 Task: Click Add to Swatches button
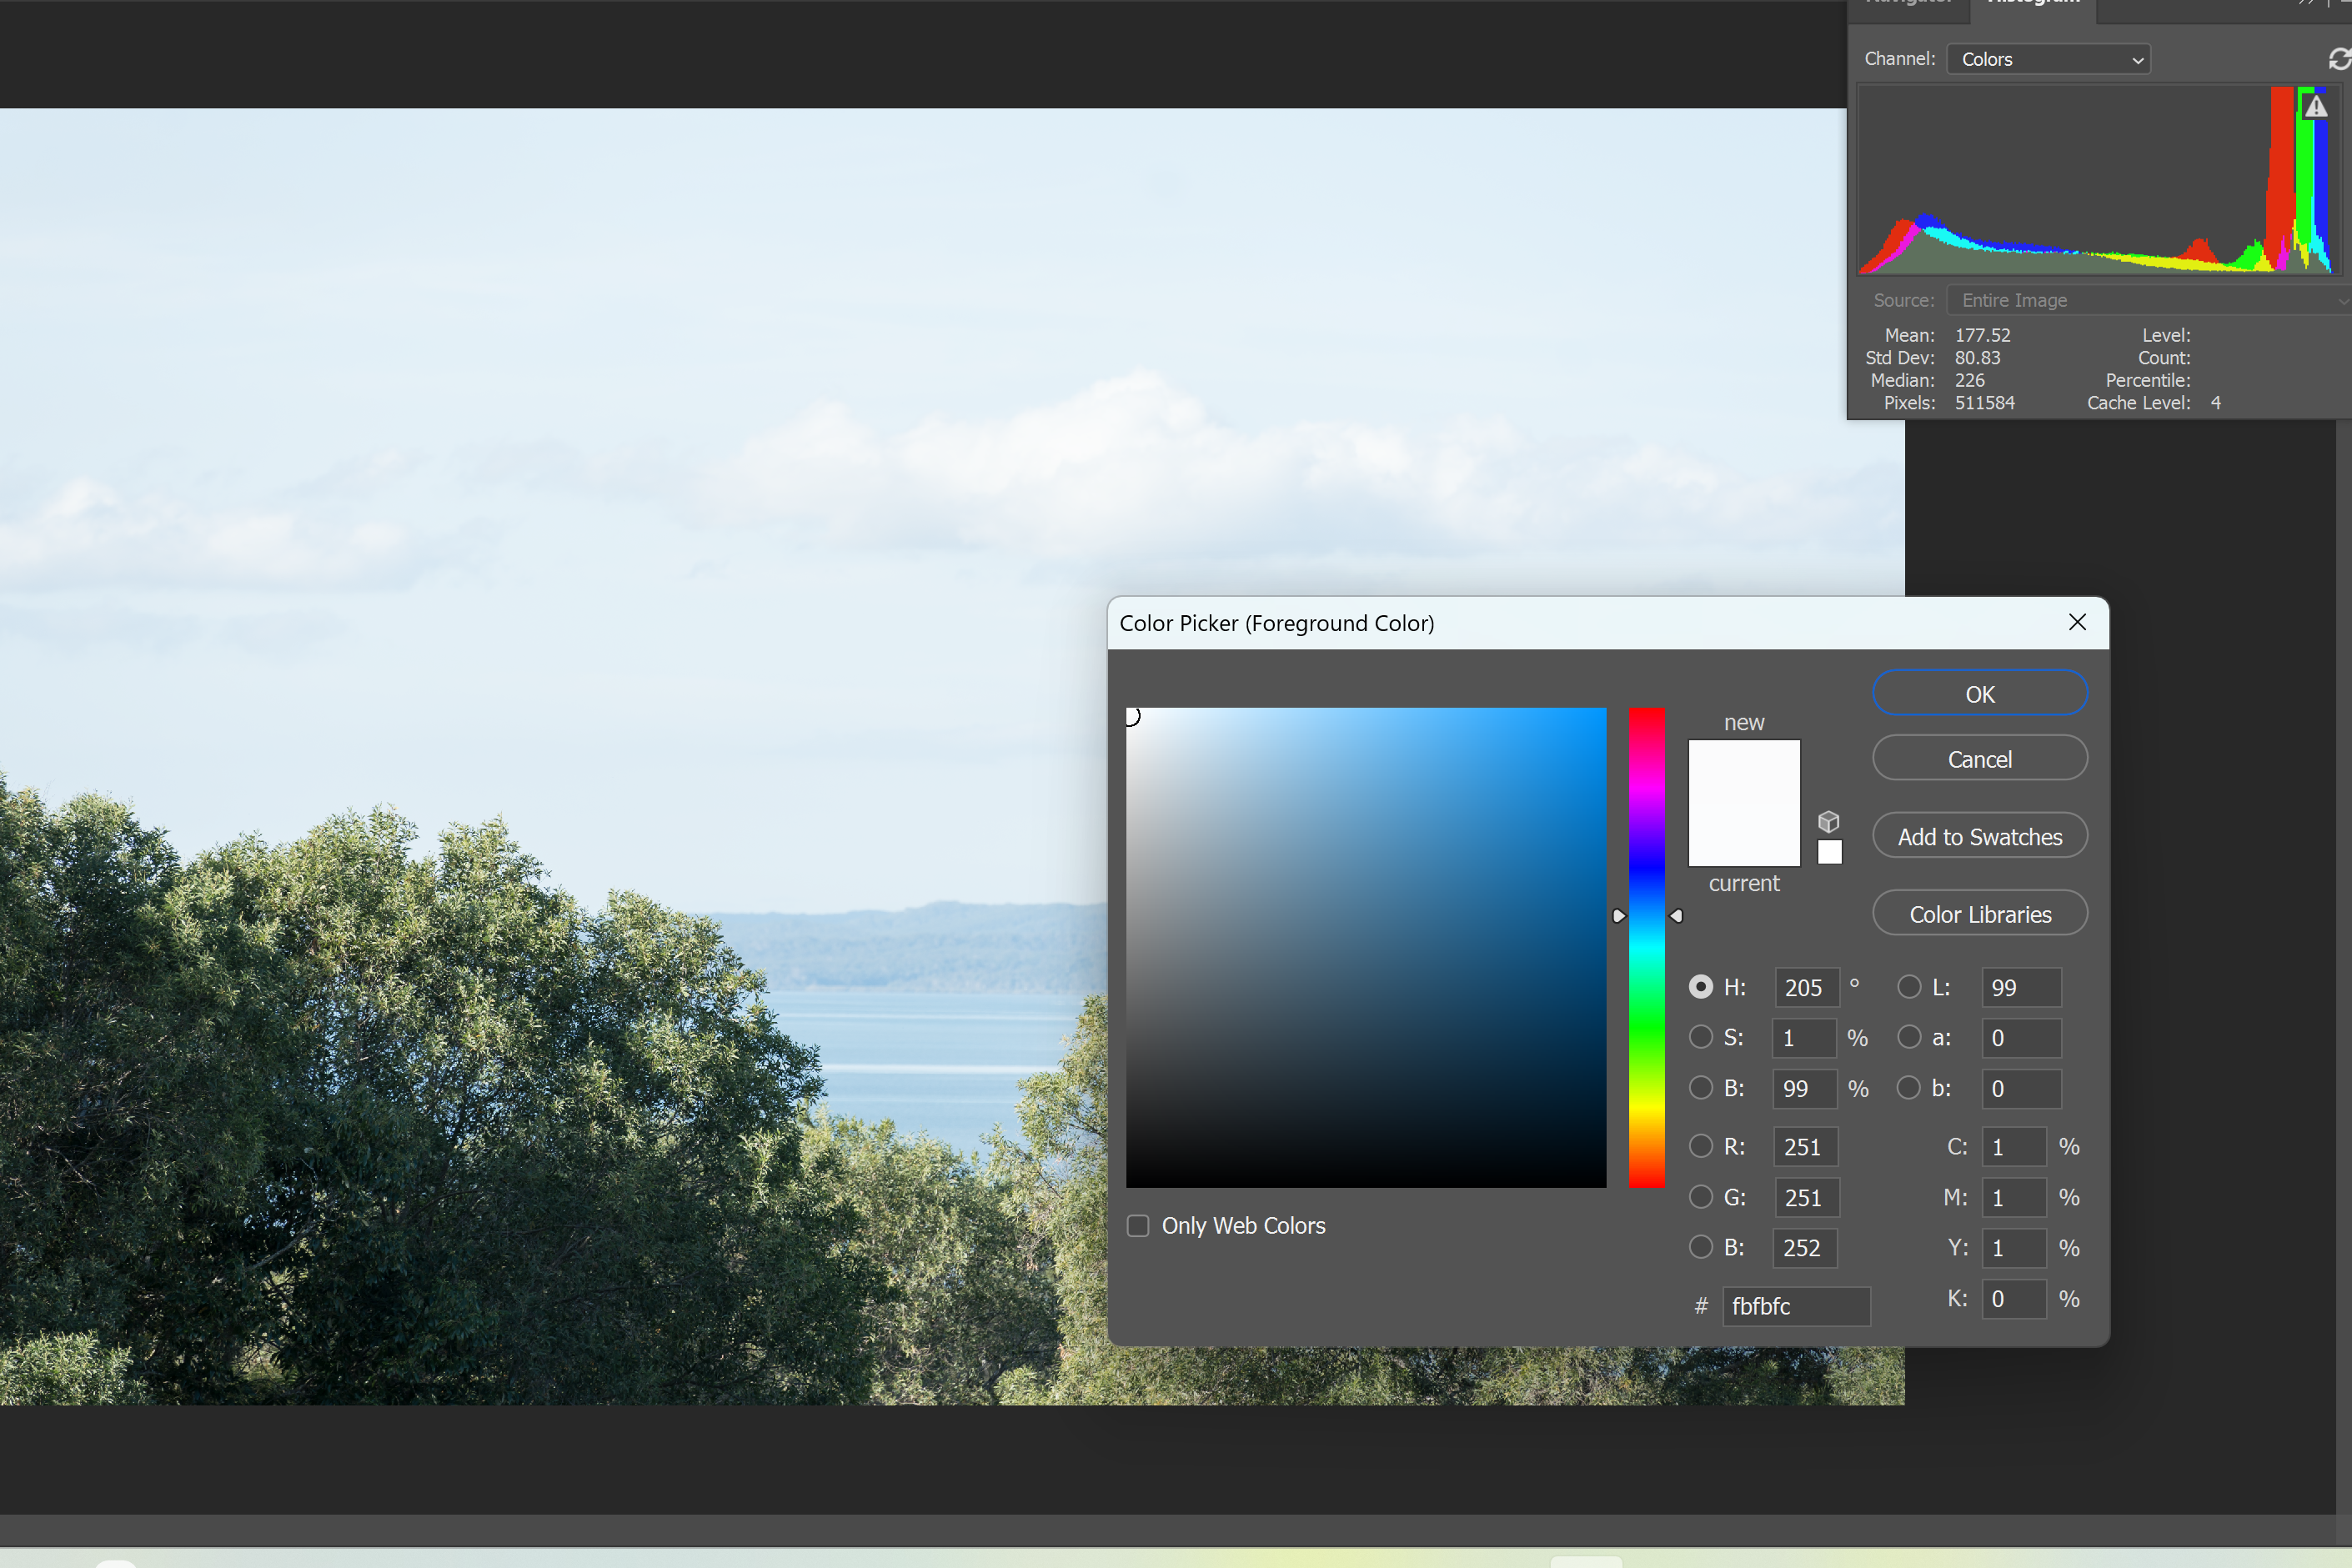(1979, 836)
